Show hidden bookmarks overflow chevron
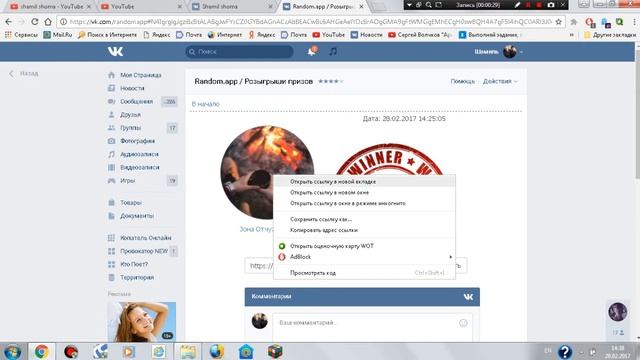Image resolution: width=640 pixels, height=360 pixels. (x=571, y=35)
